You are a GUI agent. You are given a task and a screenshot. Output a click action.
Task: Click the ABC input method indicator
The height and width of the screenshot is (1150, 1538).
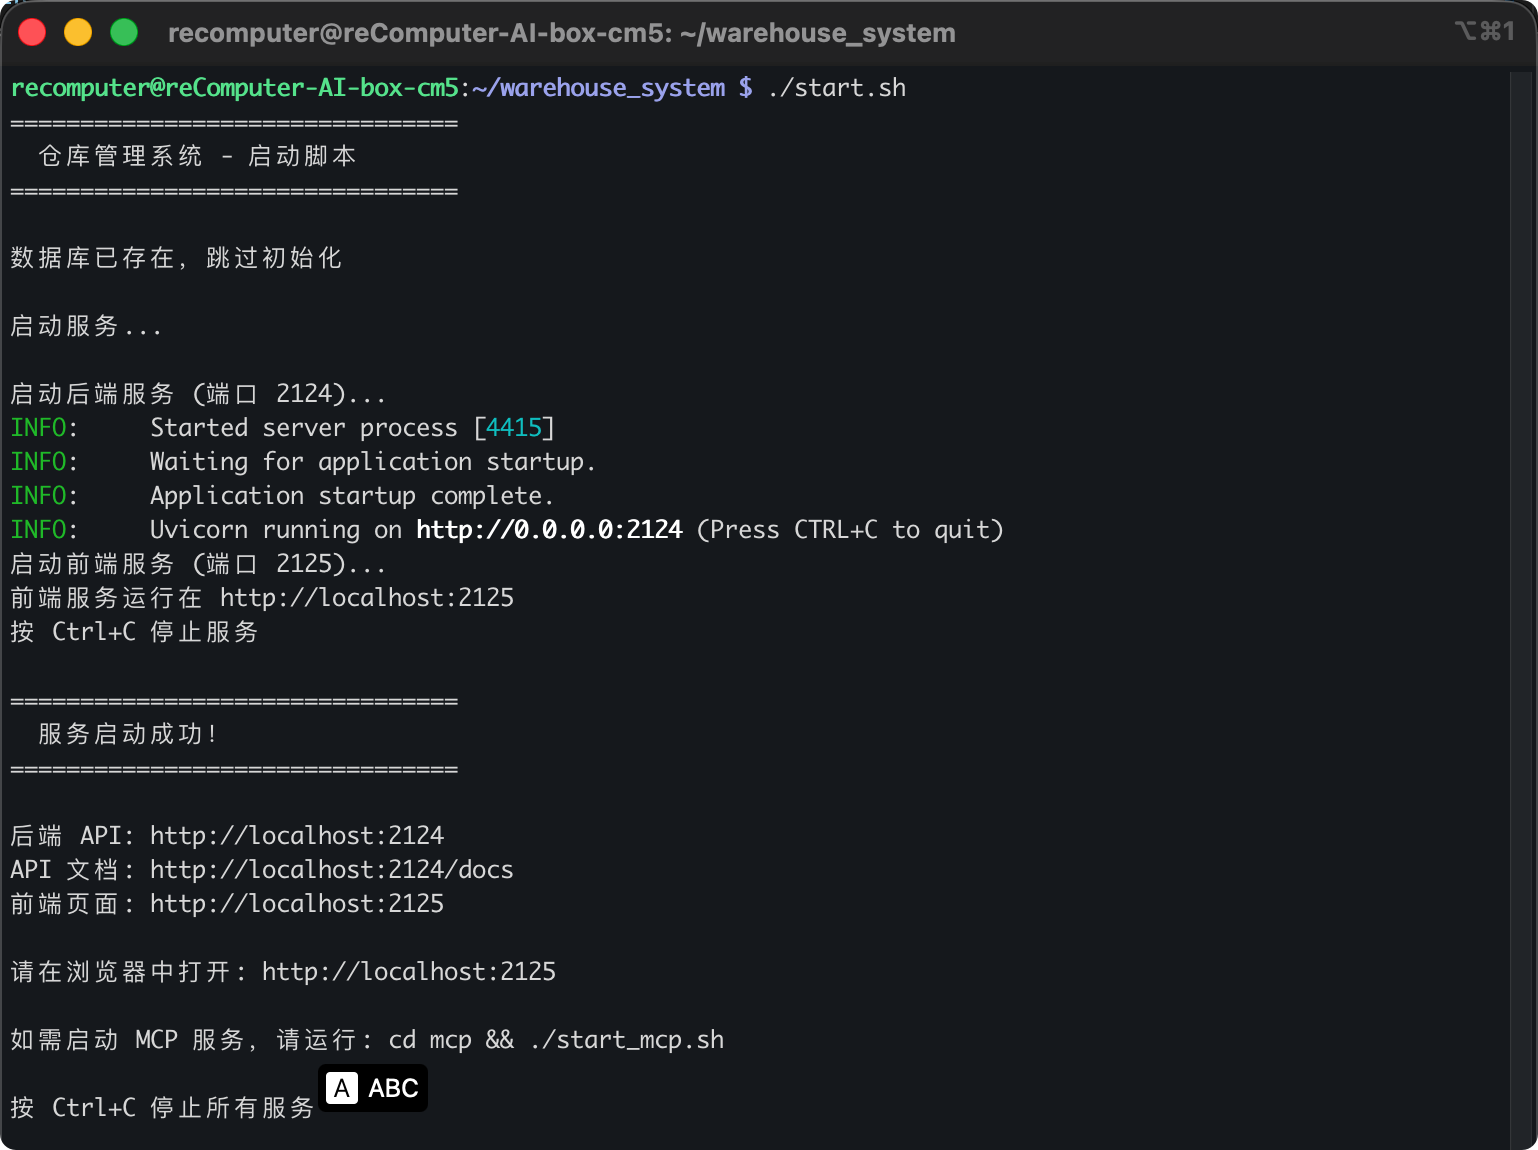point(394,1088)
